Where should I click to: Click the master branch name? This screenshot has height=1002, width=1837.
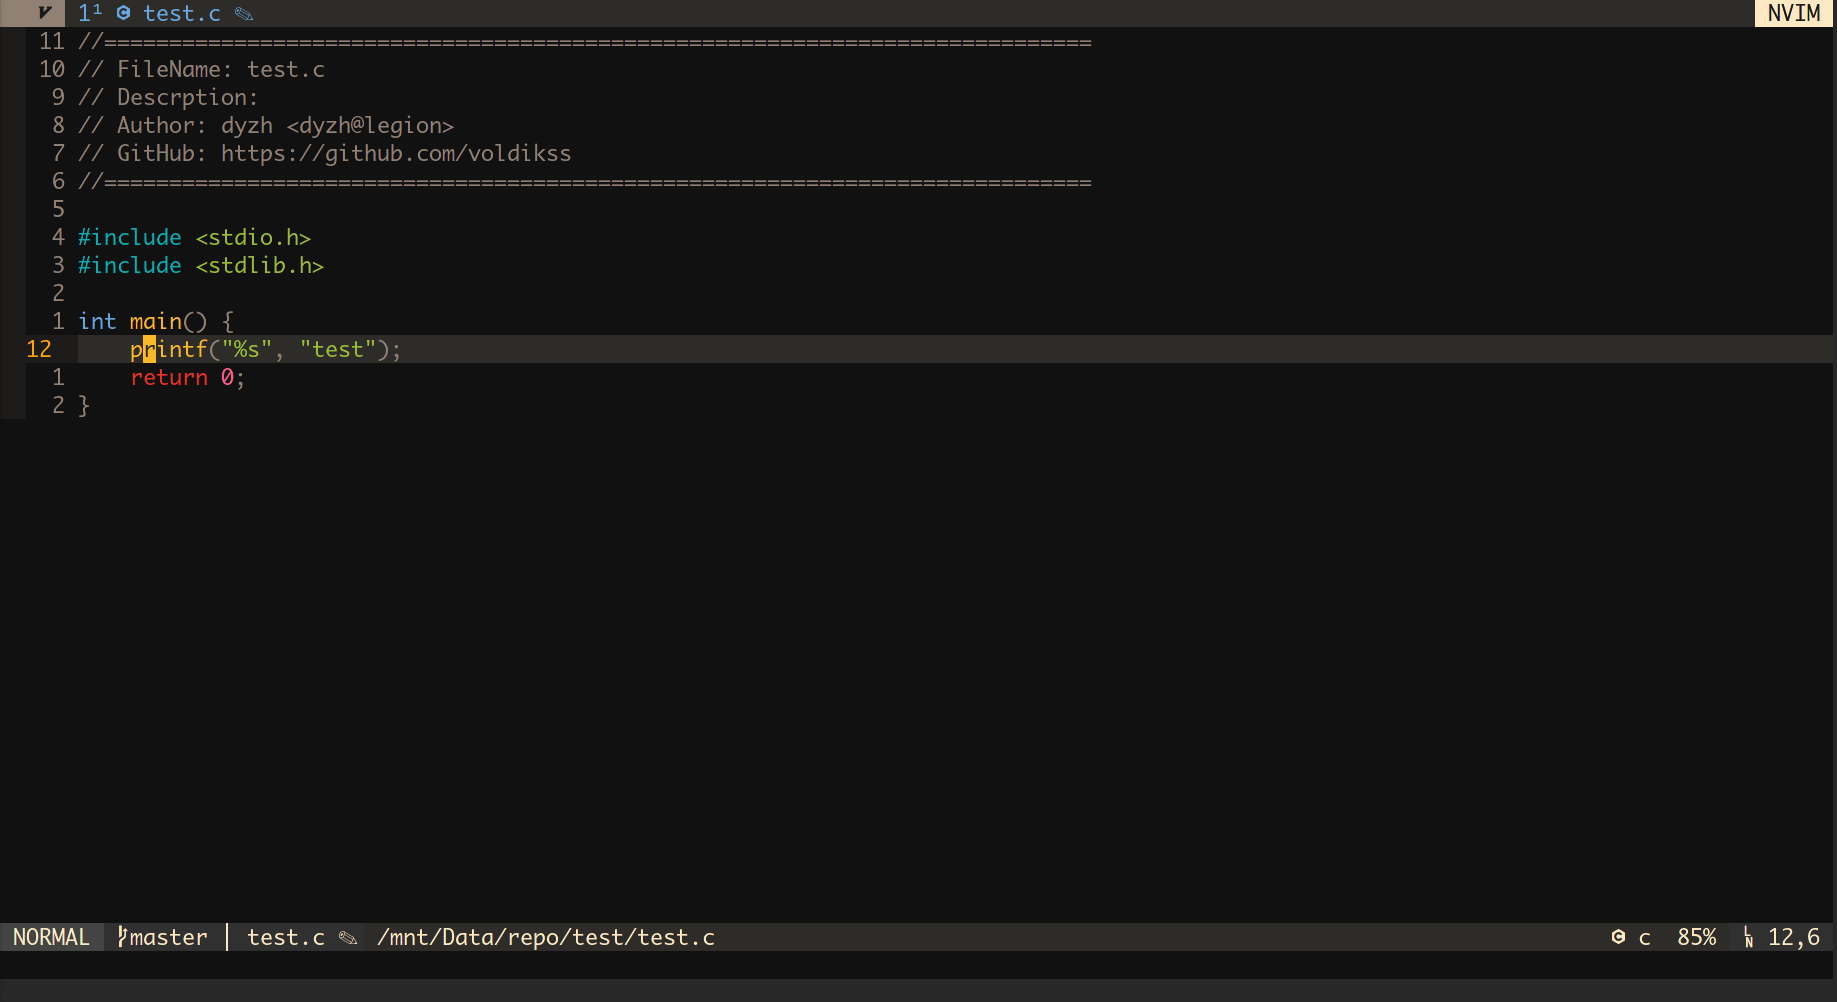point(169,937)
